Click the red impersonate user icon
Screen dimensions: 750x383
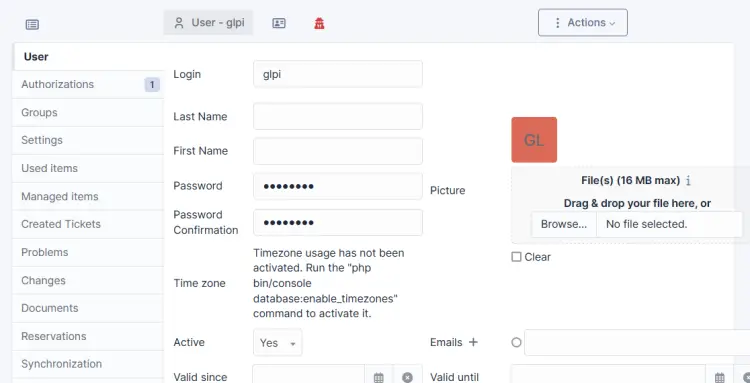coord(320,23)
